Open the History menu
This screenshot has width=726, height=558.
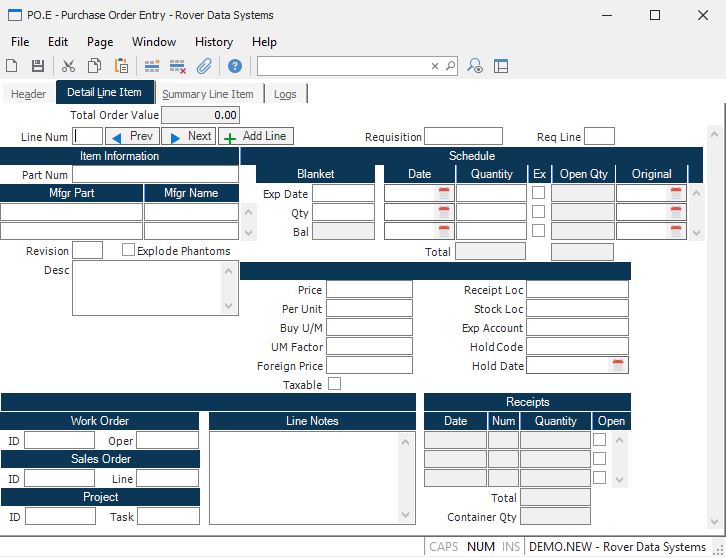pos(213,42)
